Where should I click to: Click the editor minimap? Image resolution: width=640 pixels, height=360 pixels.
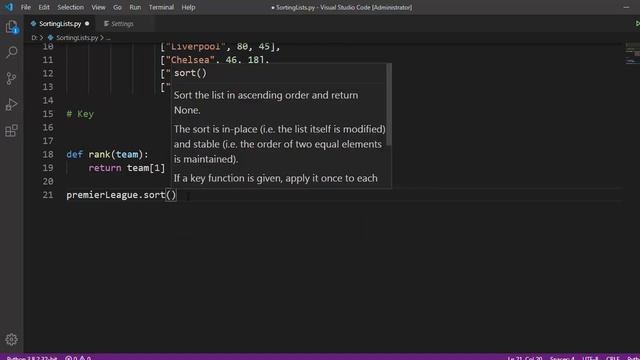point(632,53)
